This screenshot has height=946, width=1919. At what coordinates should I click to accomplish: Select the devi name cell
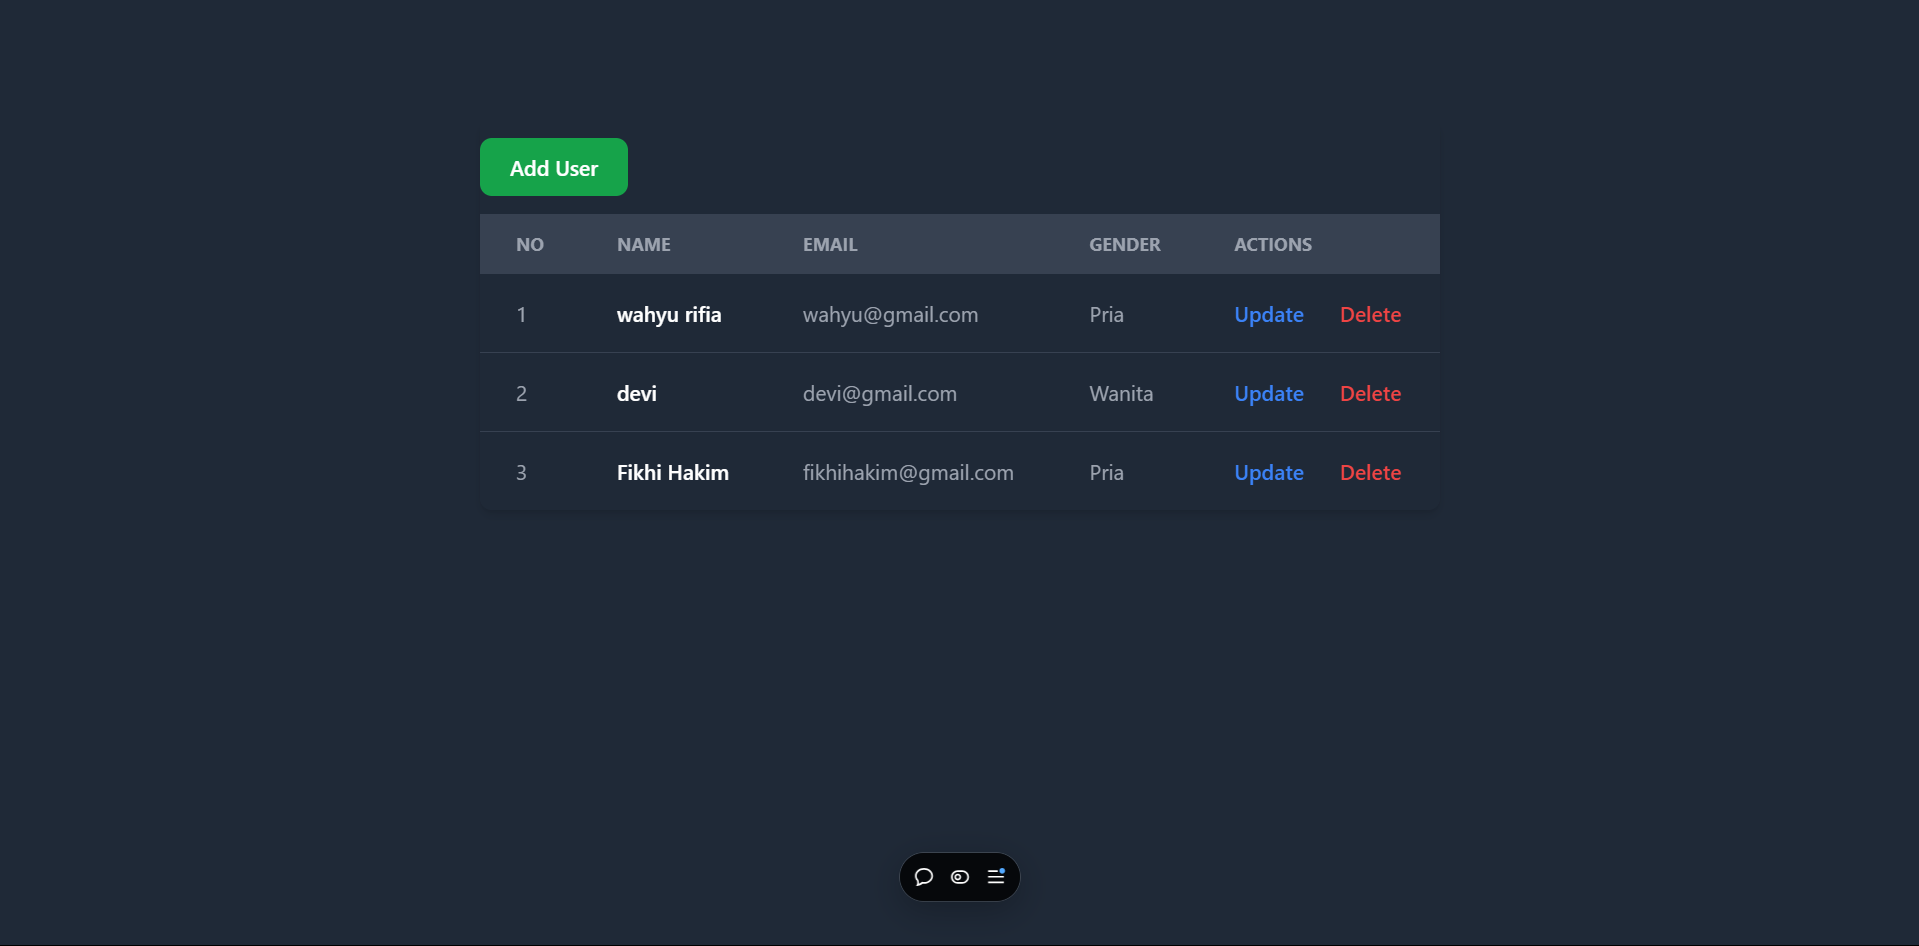[636, 394]
